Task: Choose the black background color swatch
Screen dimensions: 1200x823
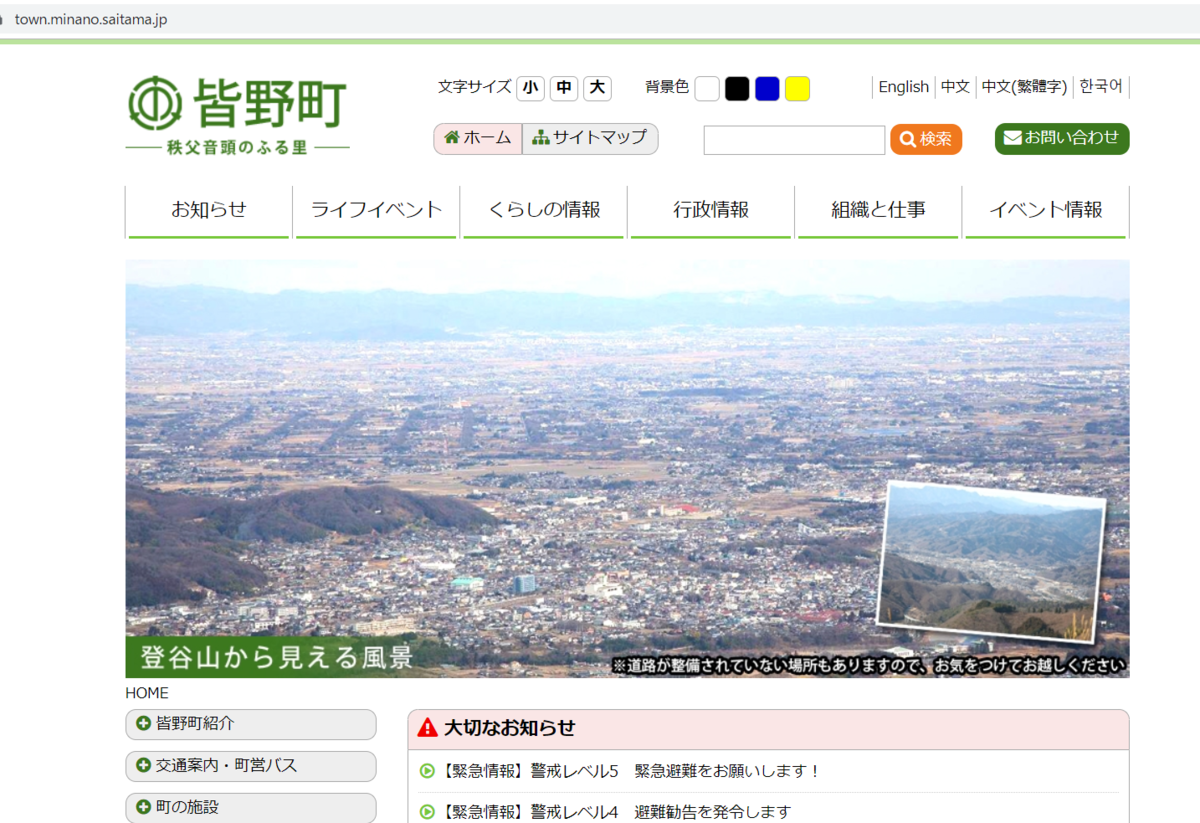Action: pos(737,89)
